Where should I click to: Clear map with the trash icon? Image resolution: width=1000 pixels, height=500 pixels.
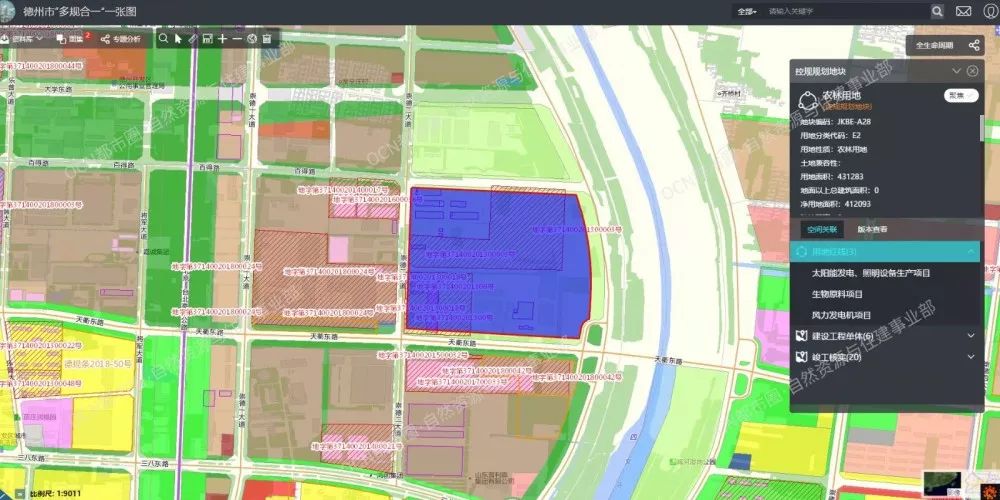(267, 39)
